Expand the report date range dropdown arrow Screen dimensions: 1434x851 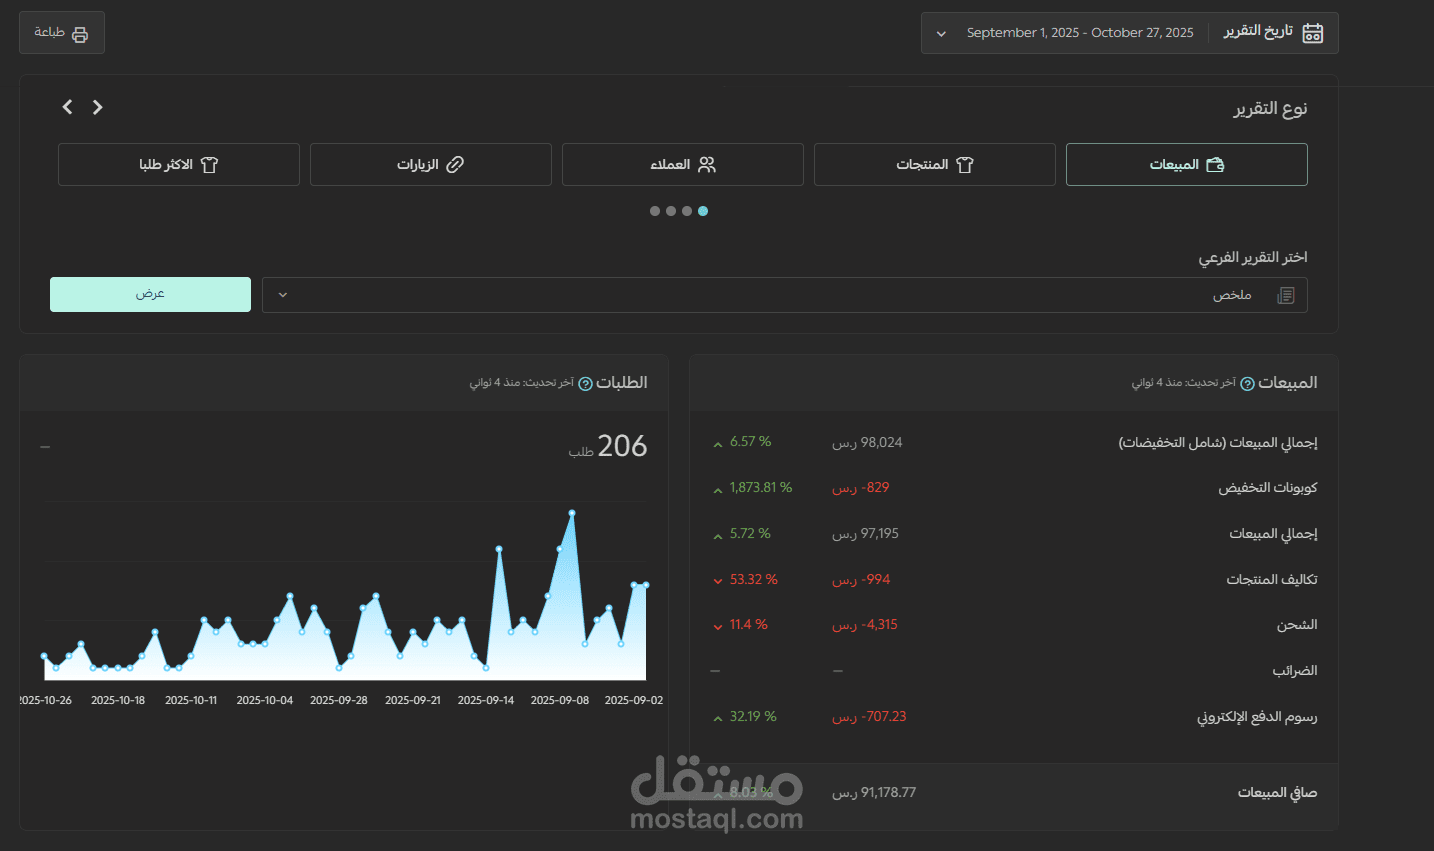tap(941, 34)
